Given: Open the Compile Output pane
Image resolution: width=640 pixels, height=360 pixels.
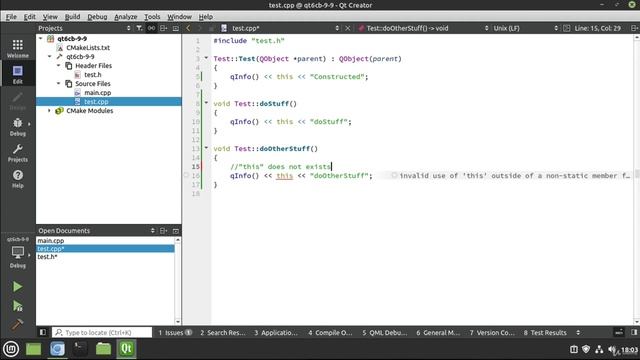Looking at the screenshot, I should pos(330,332).
